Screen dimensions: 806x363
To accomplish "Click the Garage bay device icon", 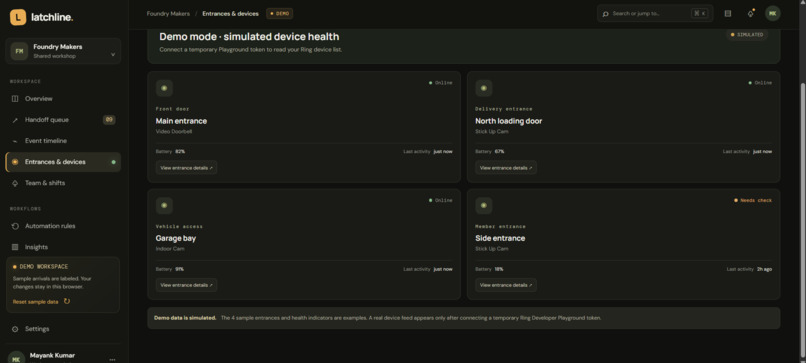I will click(164, 206).
